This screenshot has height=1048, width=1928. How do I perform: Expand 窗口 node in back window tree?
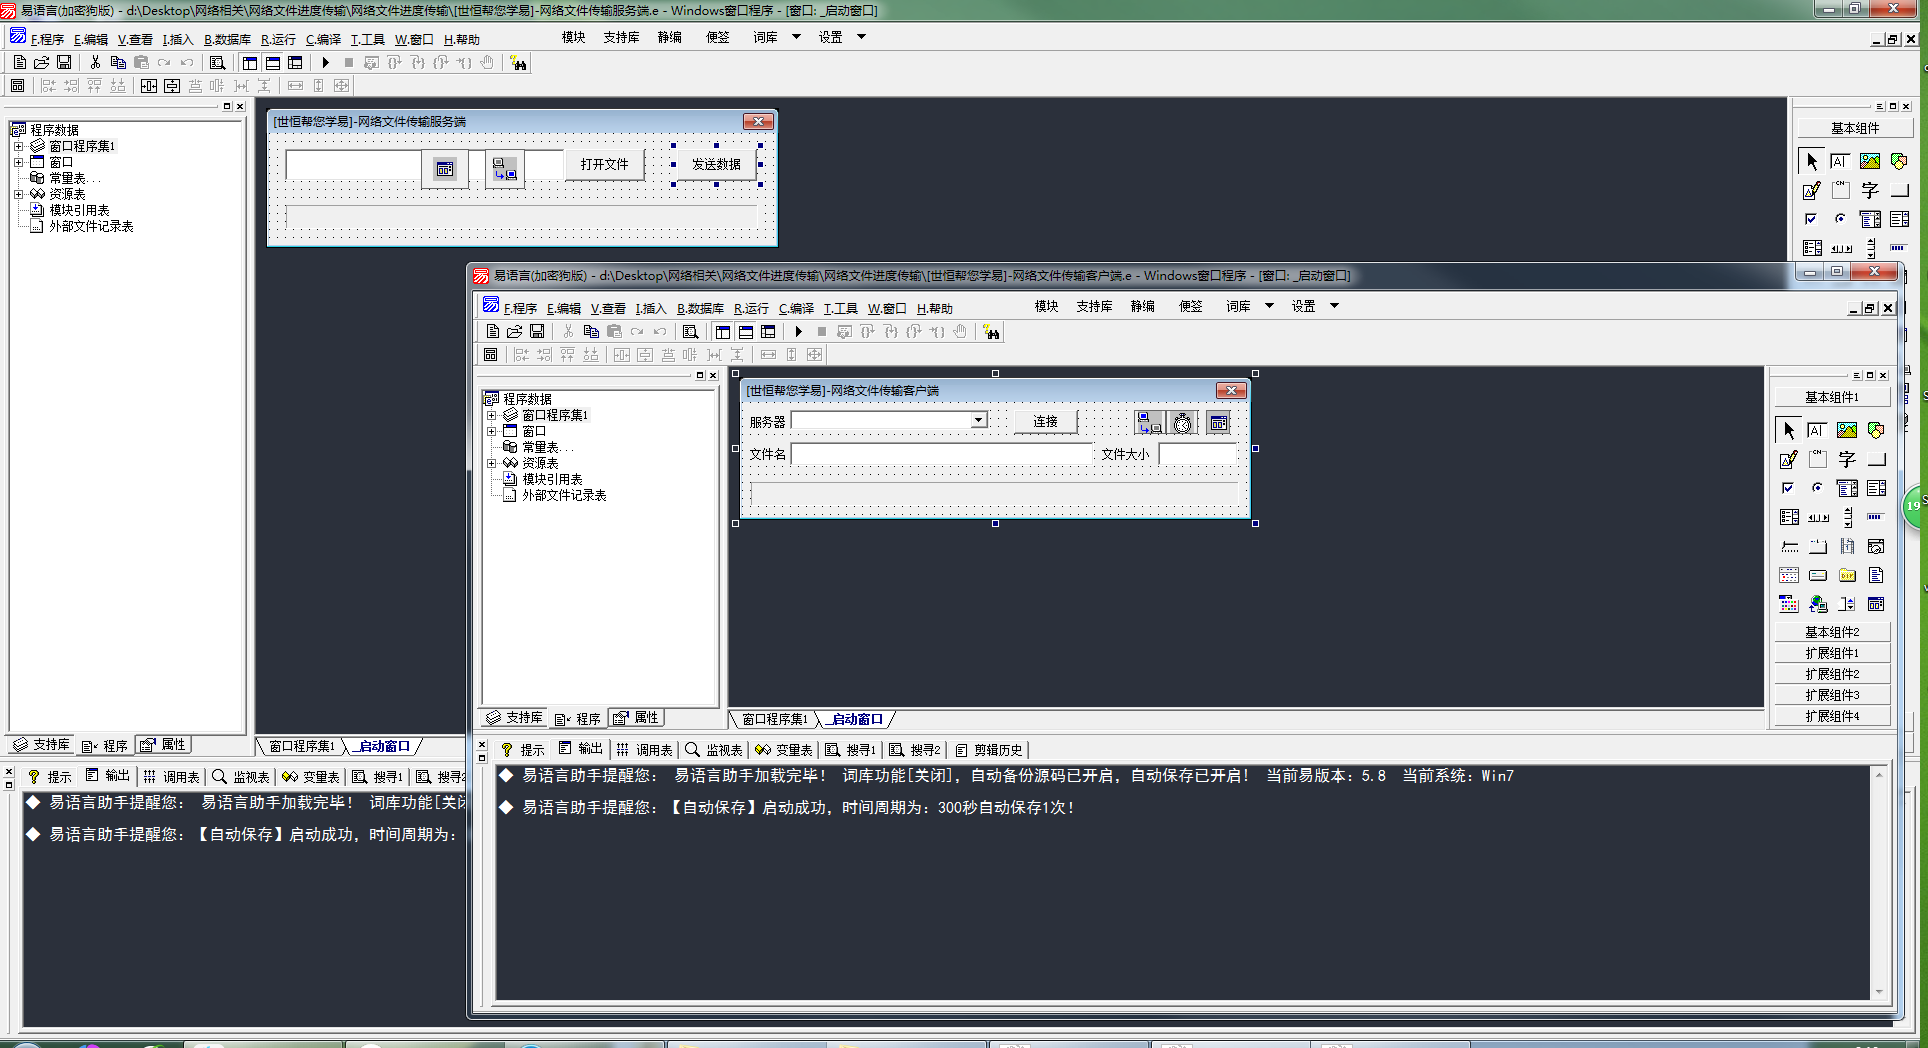(x=18, y=162)
